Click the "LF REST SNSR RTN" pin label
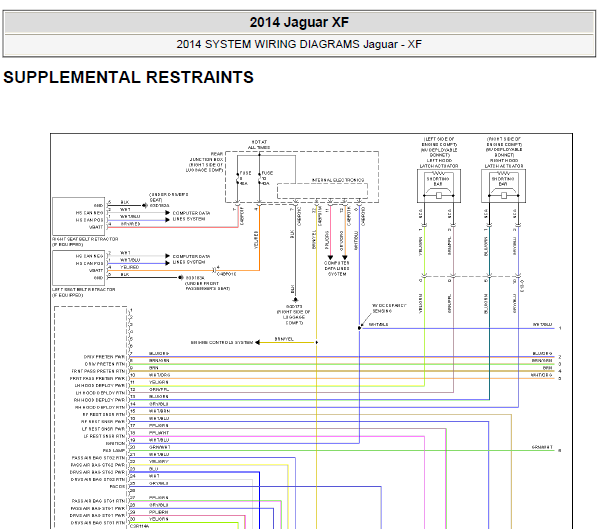 click(x=104, y=436)
